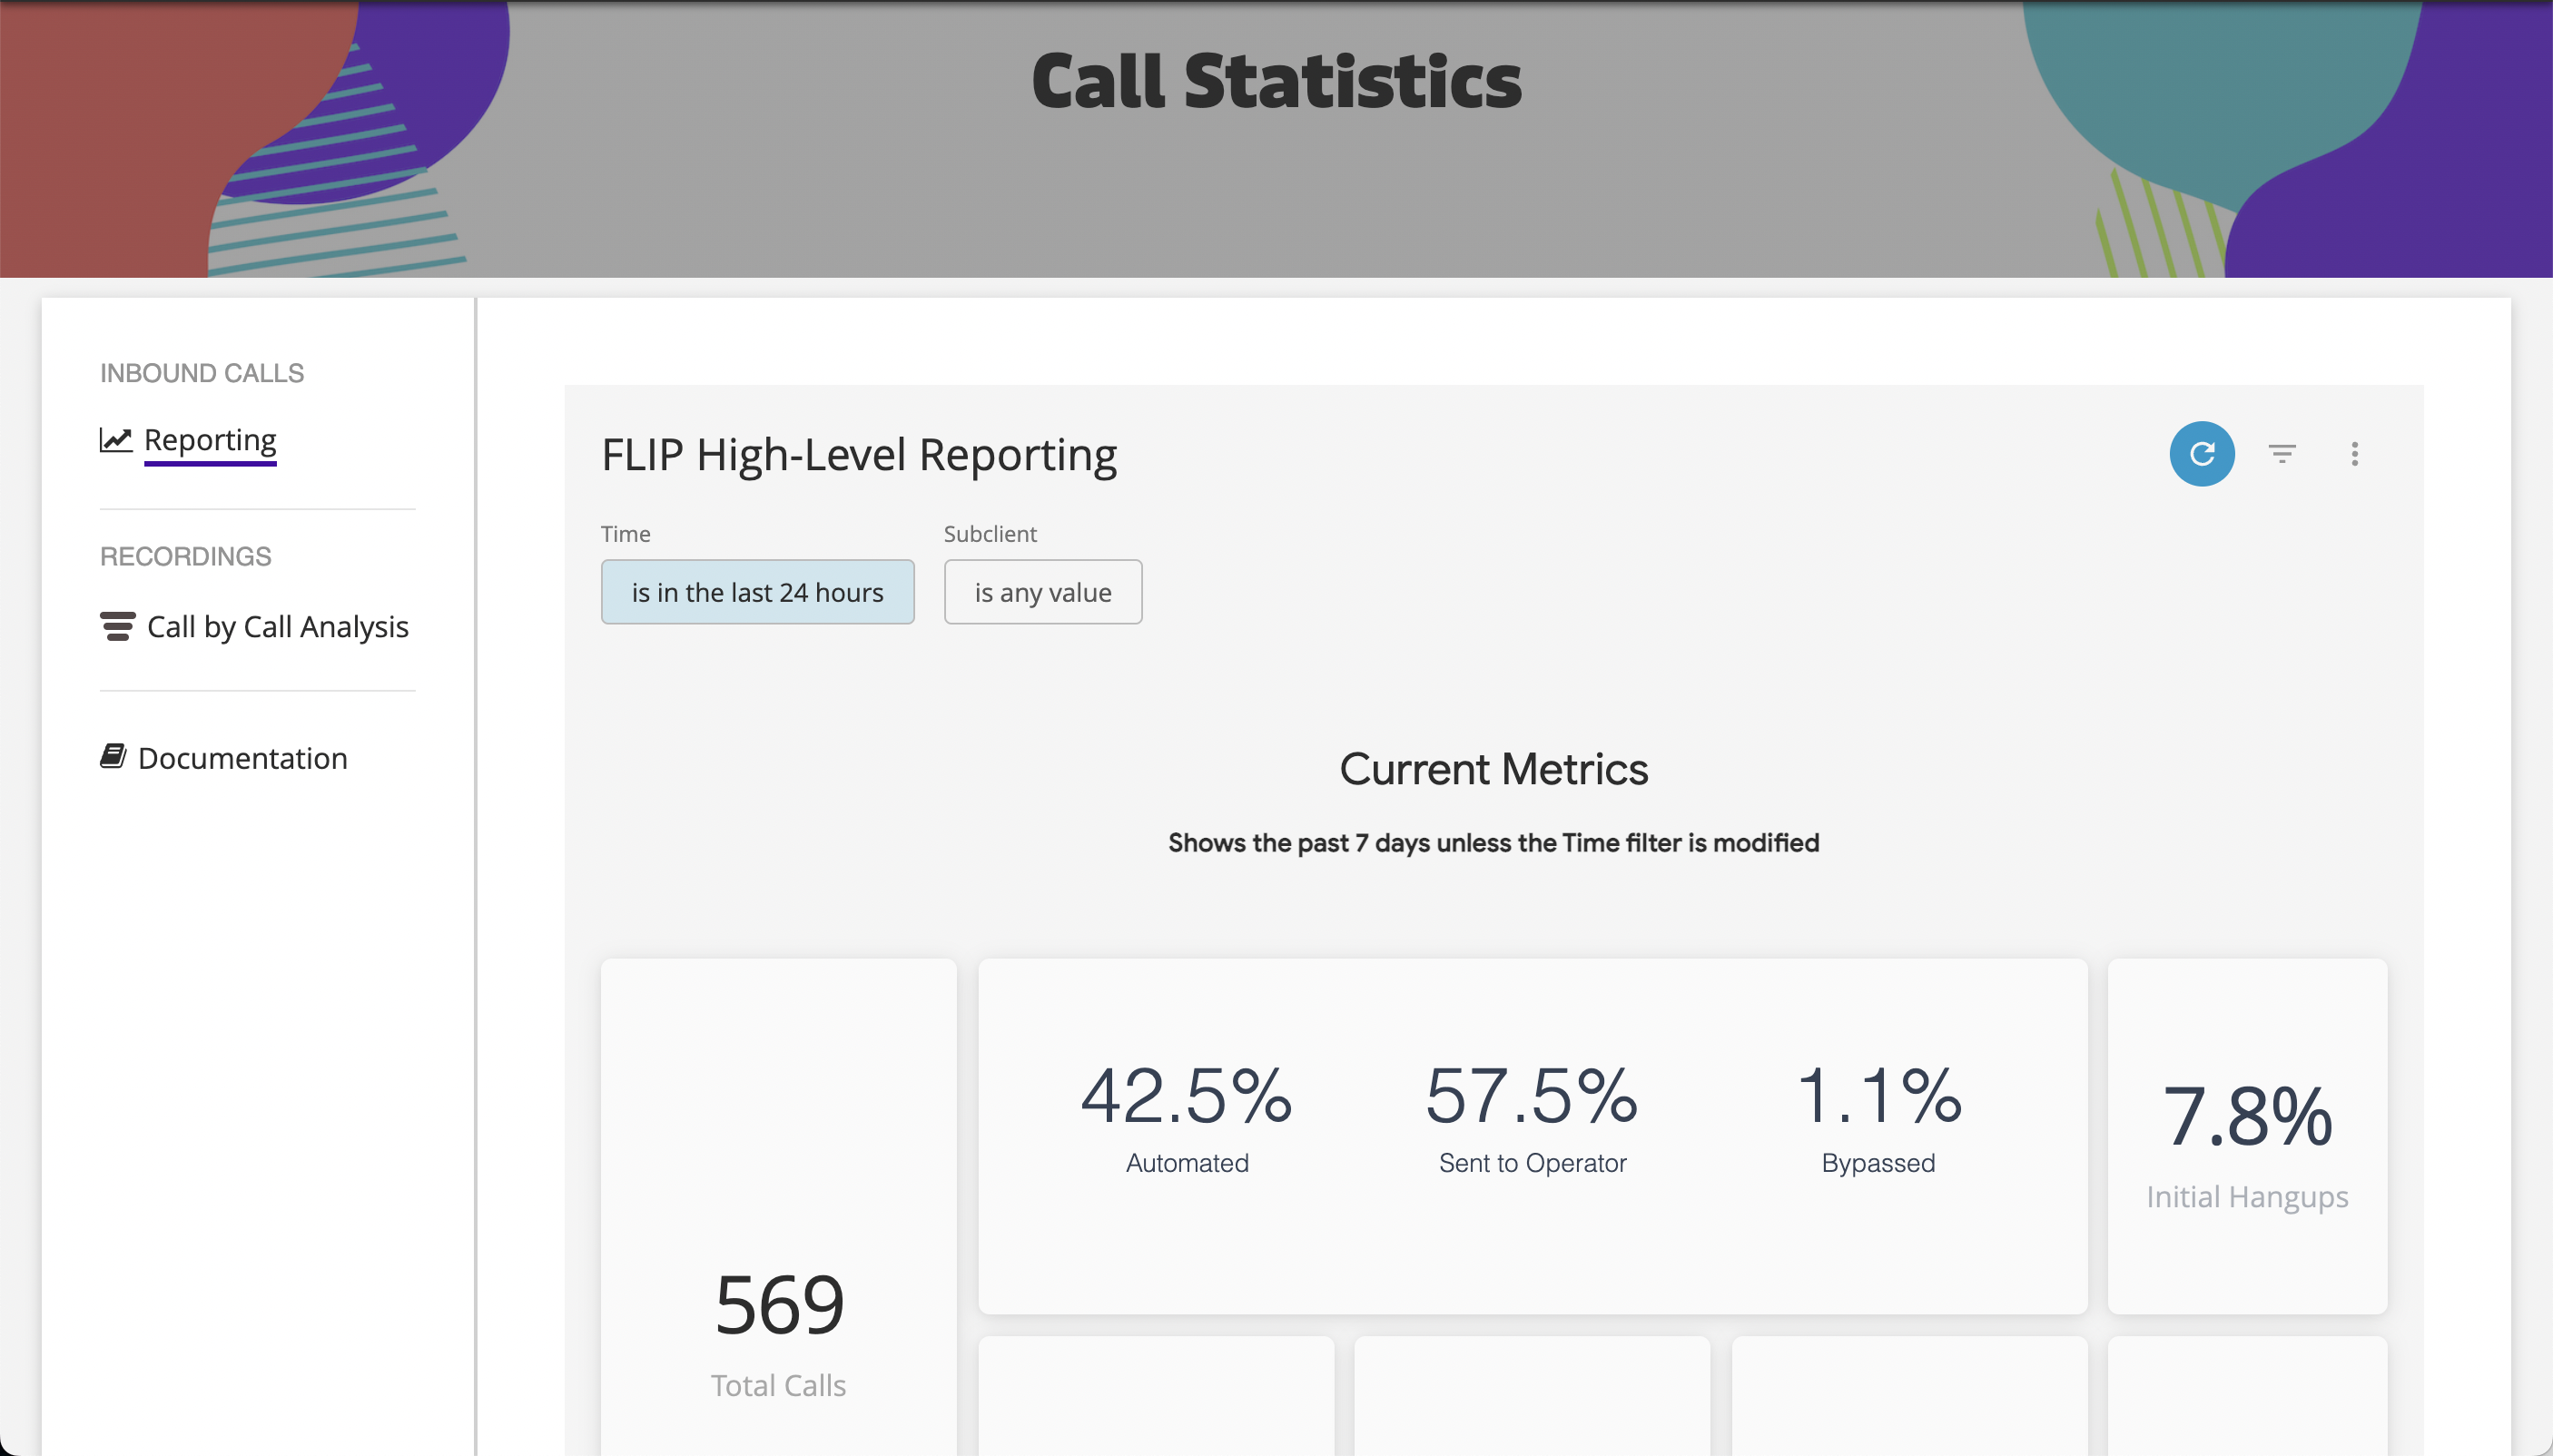
Task: Click the Call Statistics page heading
Action: coord(1276,80)
